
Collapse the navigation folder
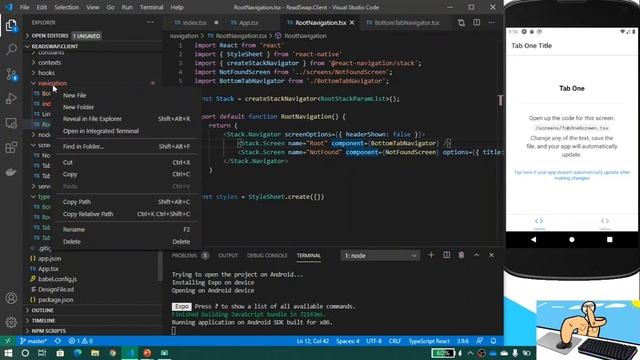tap(52, 83)
